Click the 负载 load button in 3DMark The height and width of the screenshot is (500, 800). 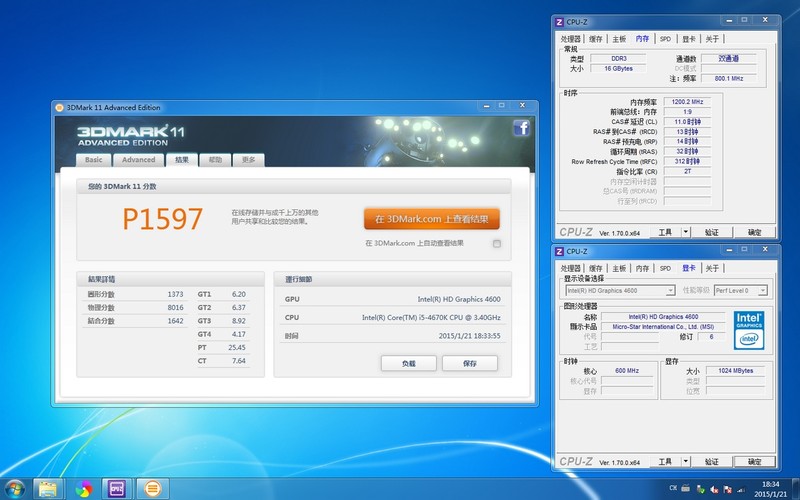click(x=408, y=363)
